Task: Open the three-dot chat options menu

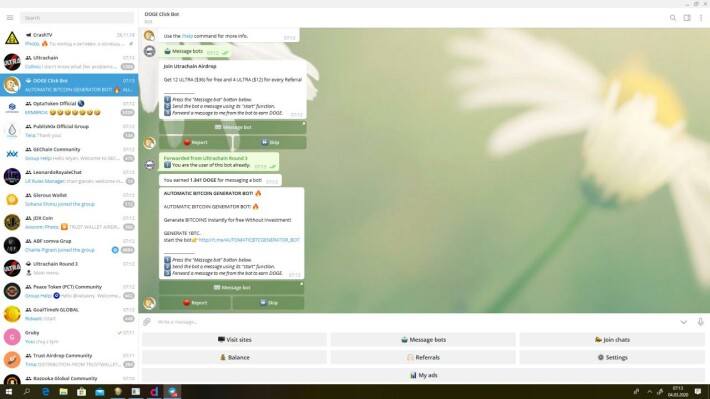Action: (x=701, y=18)
